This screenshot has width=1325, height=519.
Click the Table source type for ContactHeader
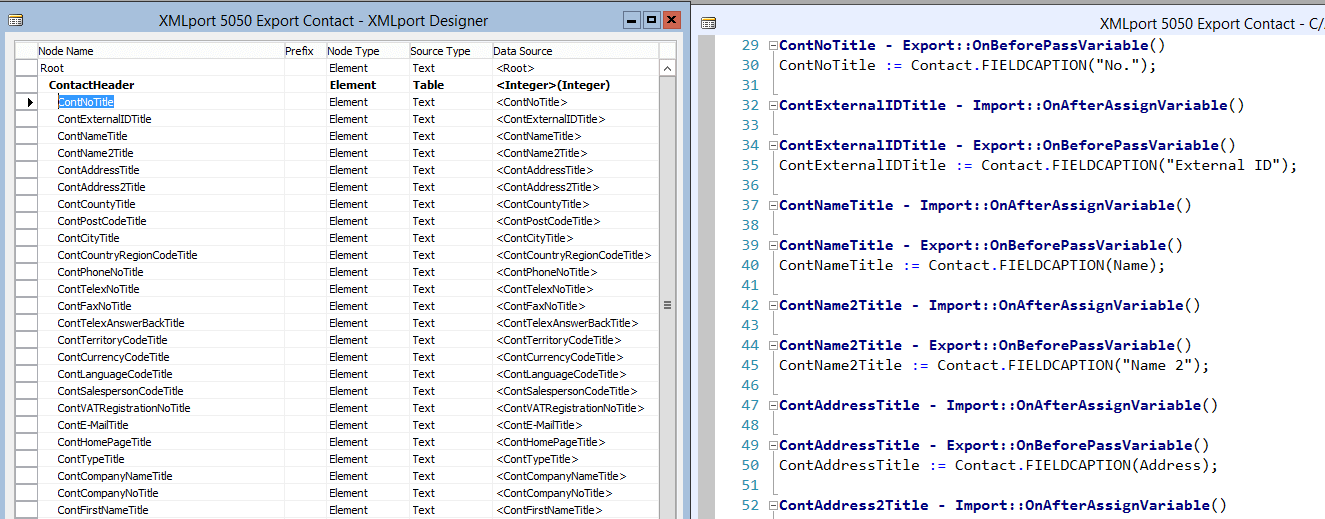[450, 85]
